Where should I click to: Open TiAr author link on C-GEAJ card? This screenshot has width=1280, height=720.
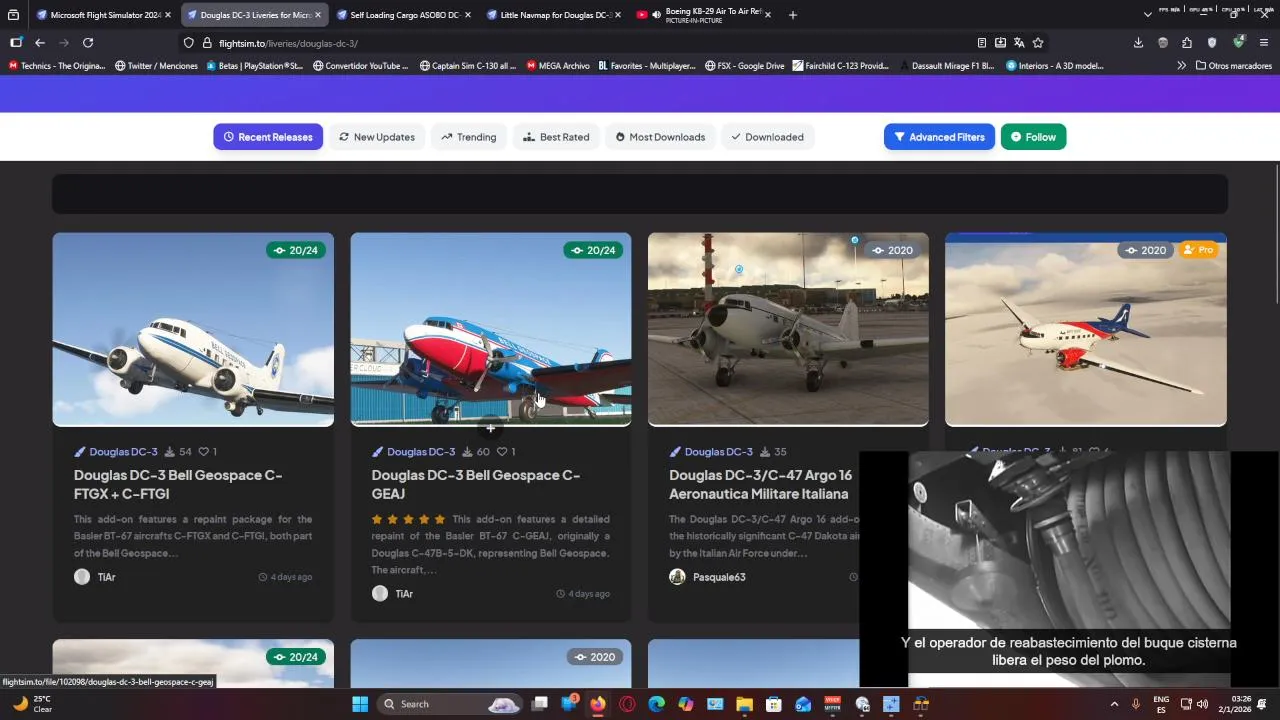(404, 594)
